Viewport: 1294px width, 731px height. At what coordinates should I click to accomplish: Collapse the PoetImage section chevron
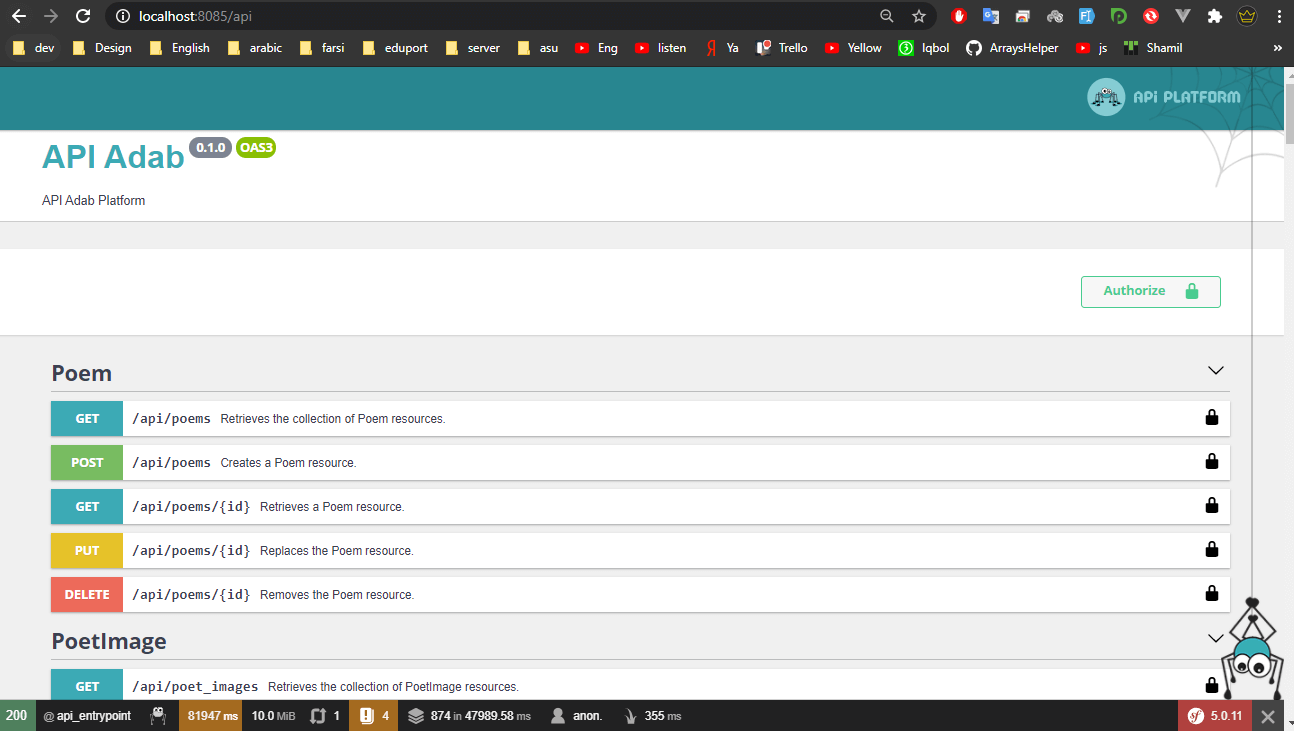1215,638
